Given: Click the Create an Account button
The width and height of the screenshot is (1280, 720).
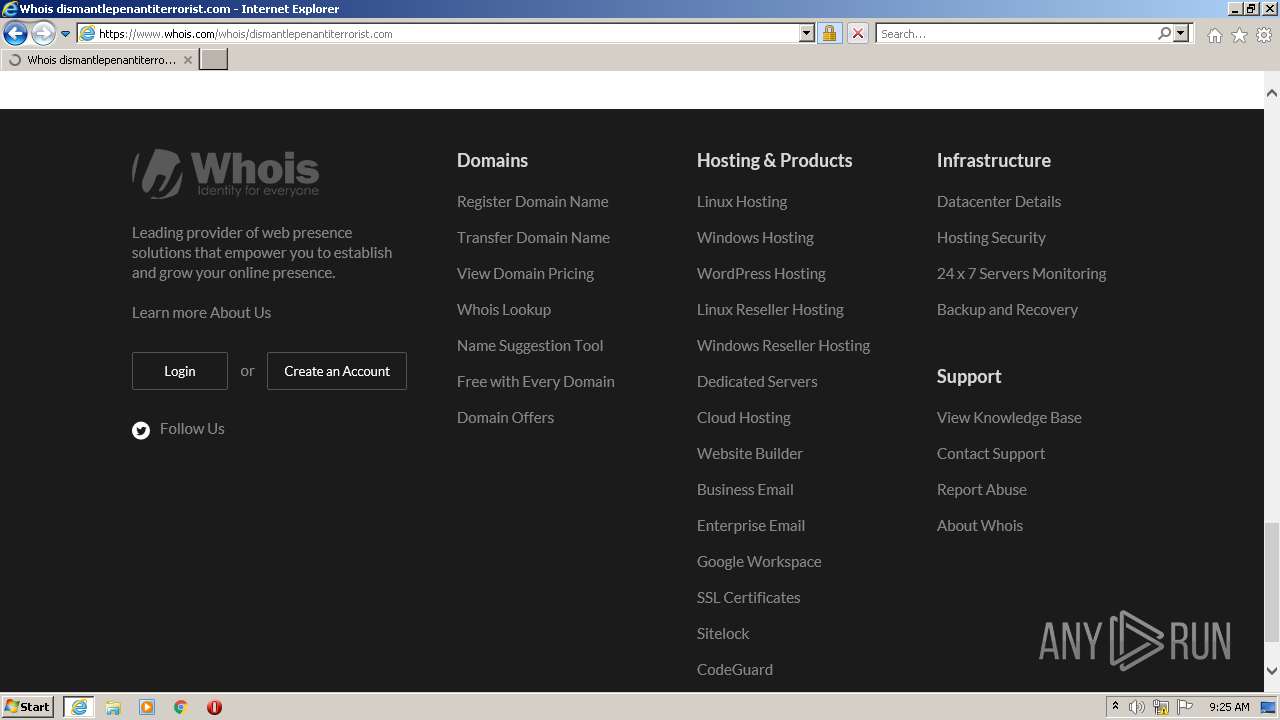Looking at the screenshot, I should coord(337,371).
